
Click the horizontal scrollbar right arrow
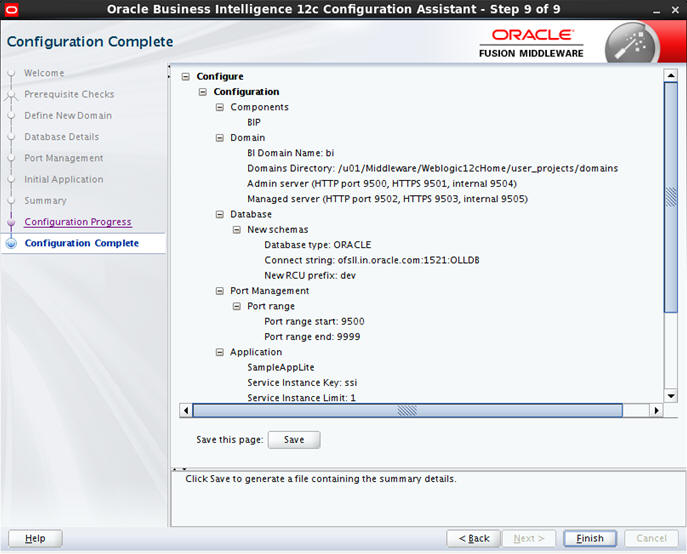[x=656, y=410]
